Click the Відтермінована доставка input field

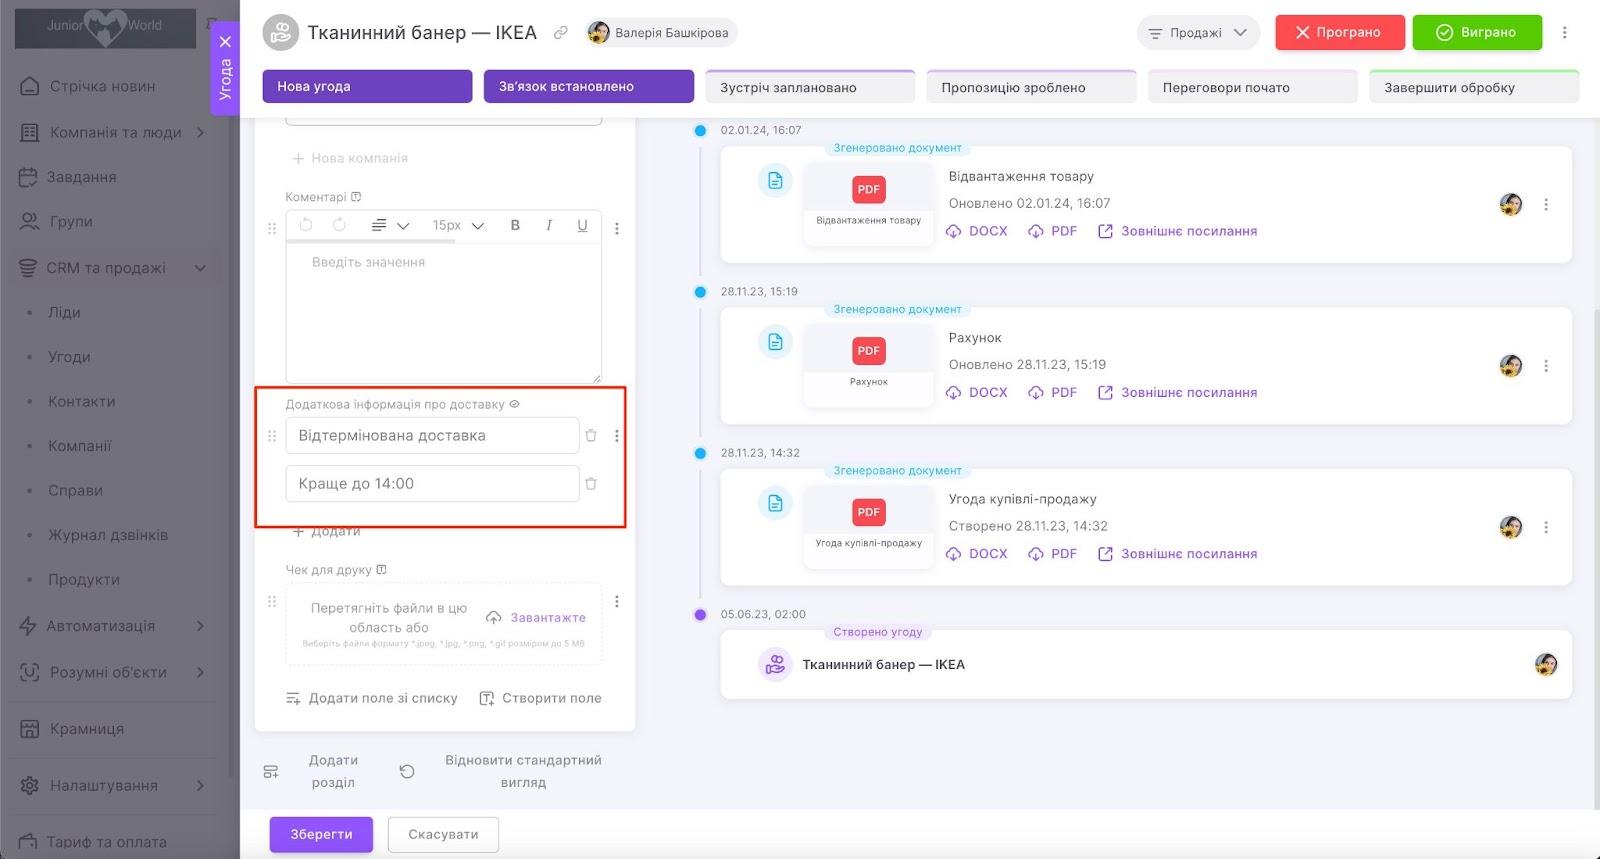[432, 436]
